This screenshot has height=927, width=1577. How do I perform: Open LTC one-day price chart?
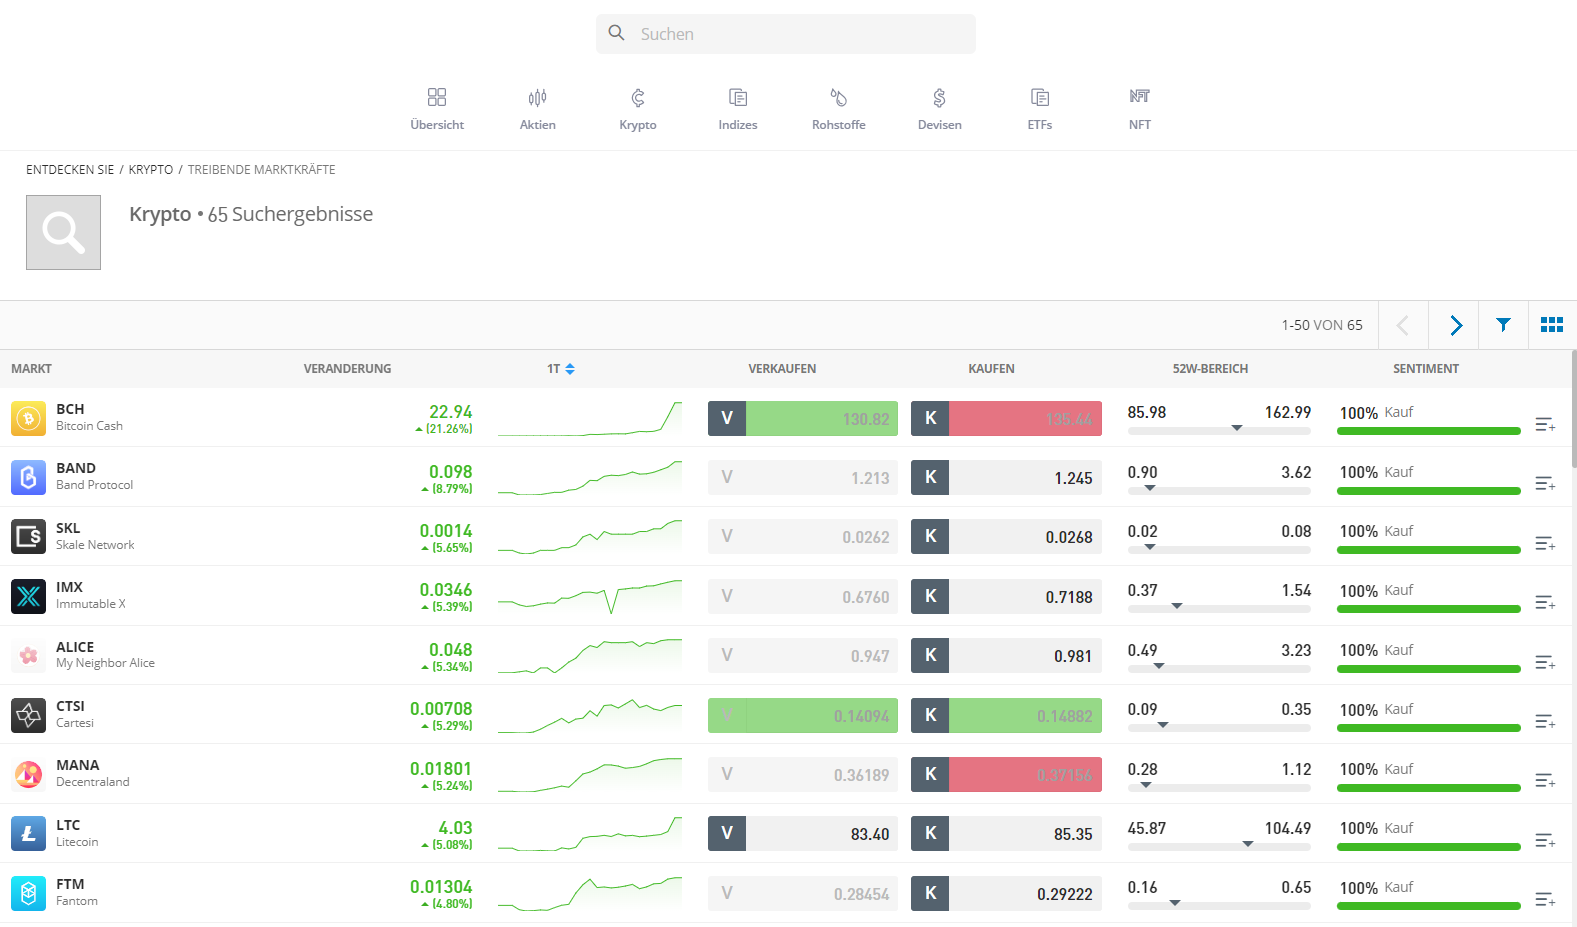590,834
